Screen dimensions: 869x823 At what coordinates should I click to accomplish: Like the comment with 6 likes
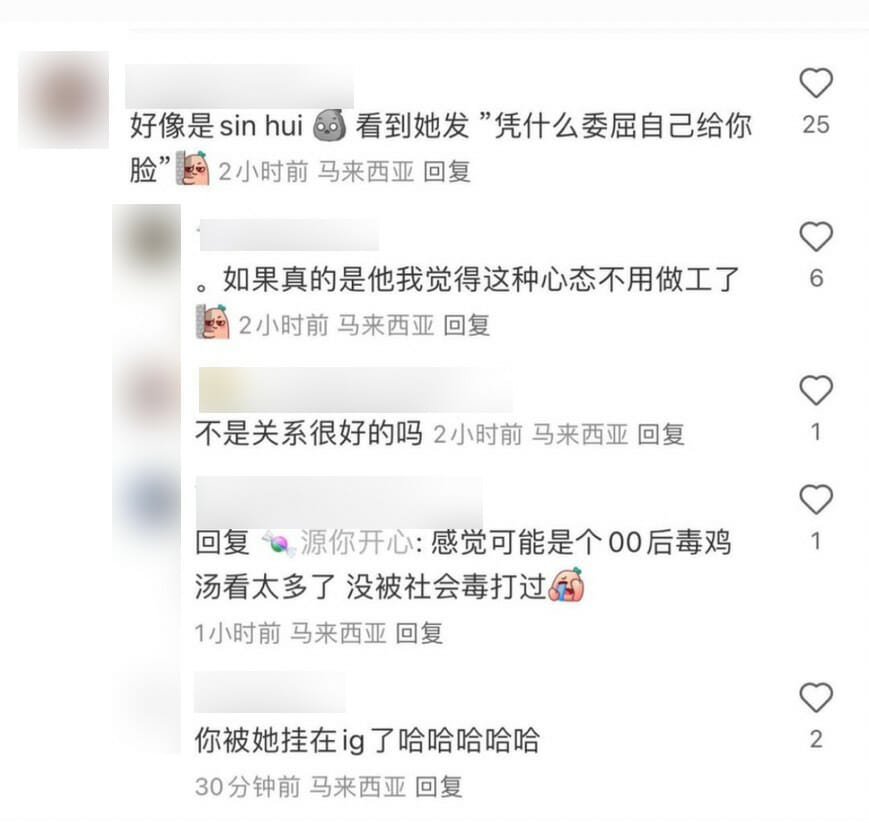click(x=816, y=237)
